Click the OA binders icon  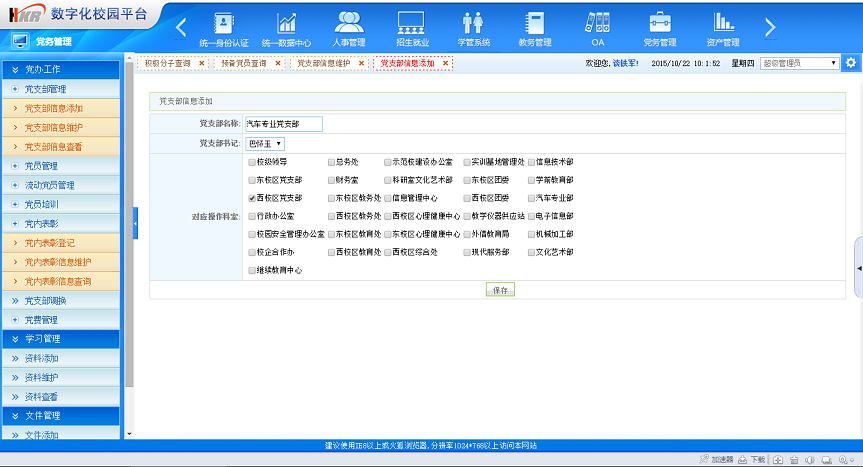point(597,23)
